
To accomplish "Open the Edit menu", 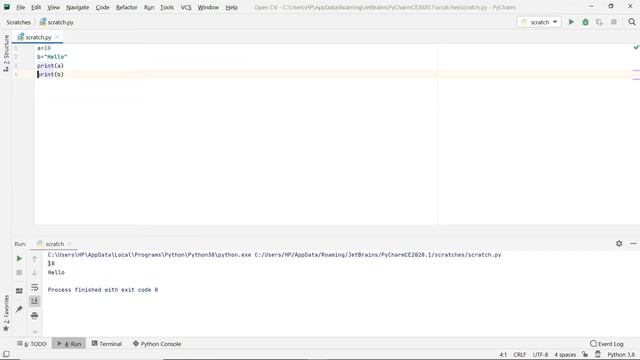I will [36, 7].
